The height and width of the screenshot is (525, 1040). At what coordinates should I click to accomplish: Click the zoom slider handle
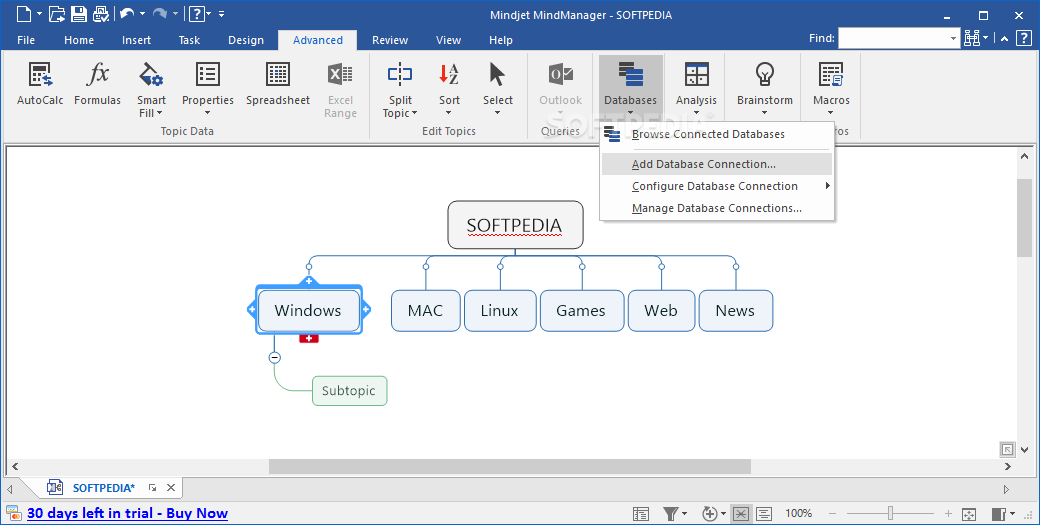coord(890,514)
